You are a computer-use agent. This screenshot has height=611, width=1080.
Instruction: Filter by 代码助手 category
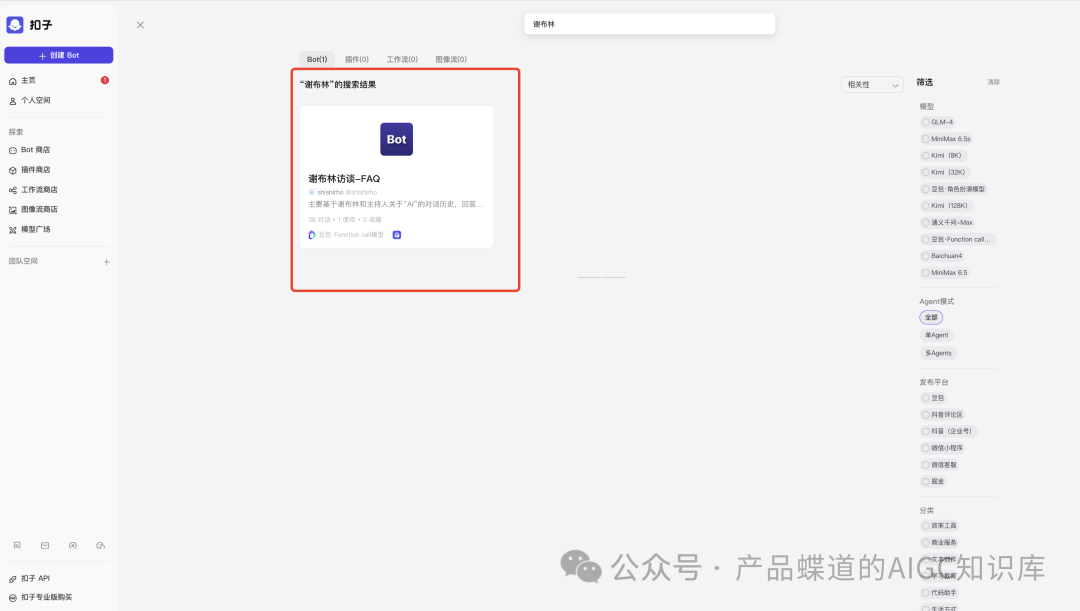tap(939, 593)
